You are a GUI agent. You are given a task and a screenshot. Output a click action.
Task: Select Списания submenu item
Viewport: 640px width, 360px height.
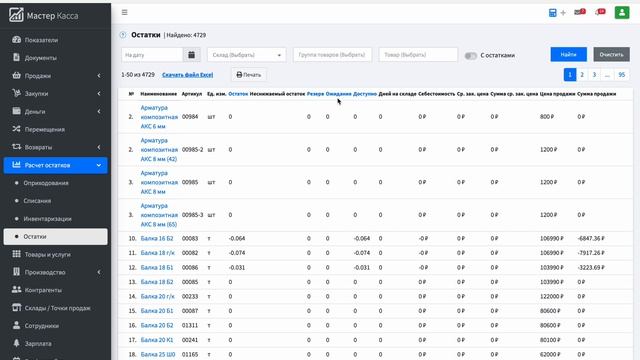pyautogui.click(x=37, y=201)
